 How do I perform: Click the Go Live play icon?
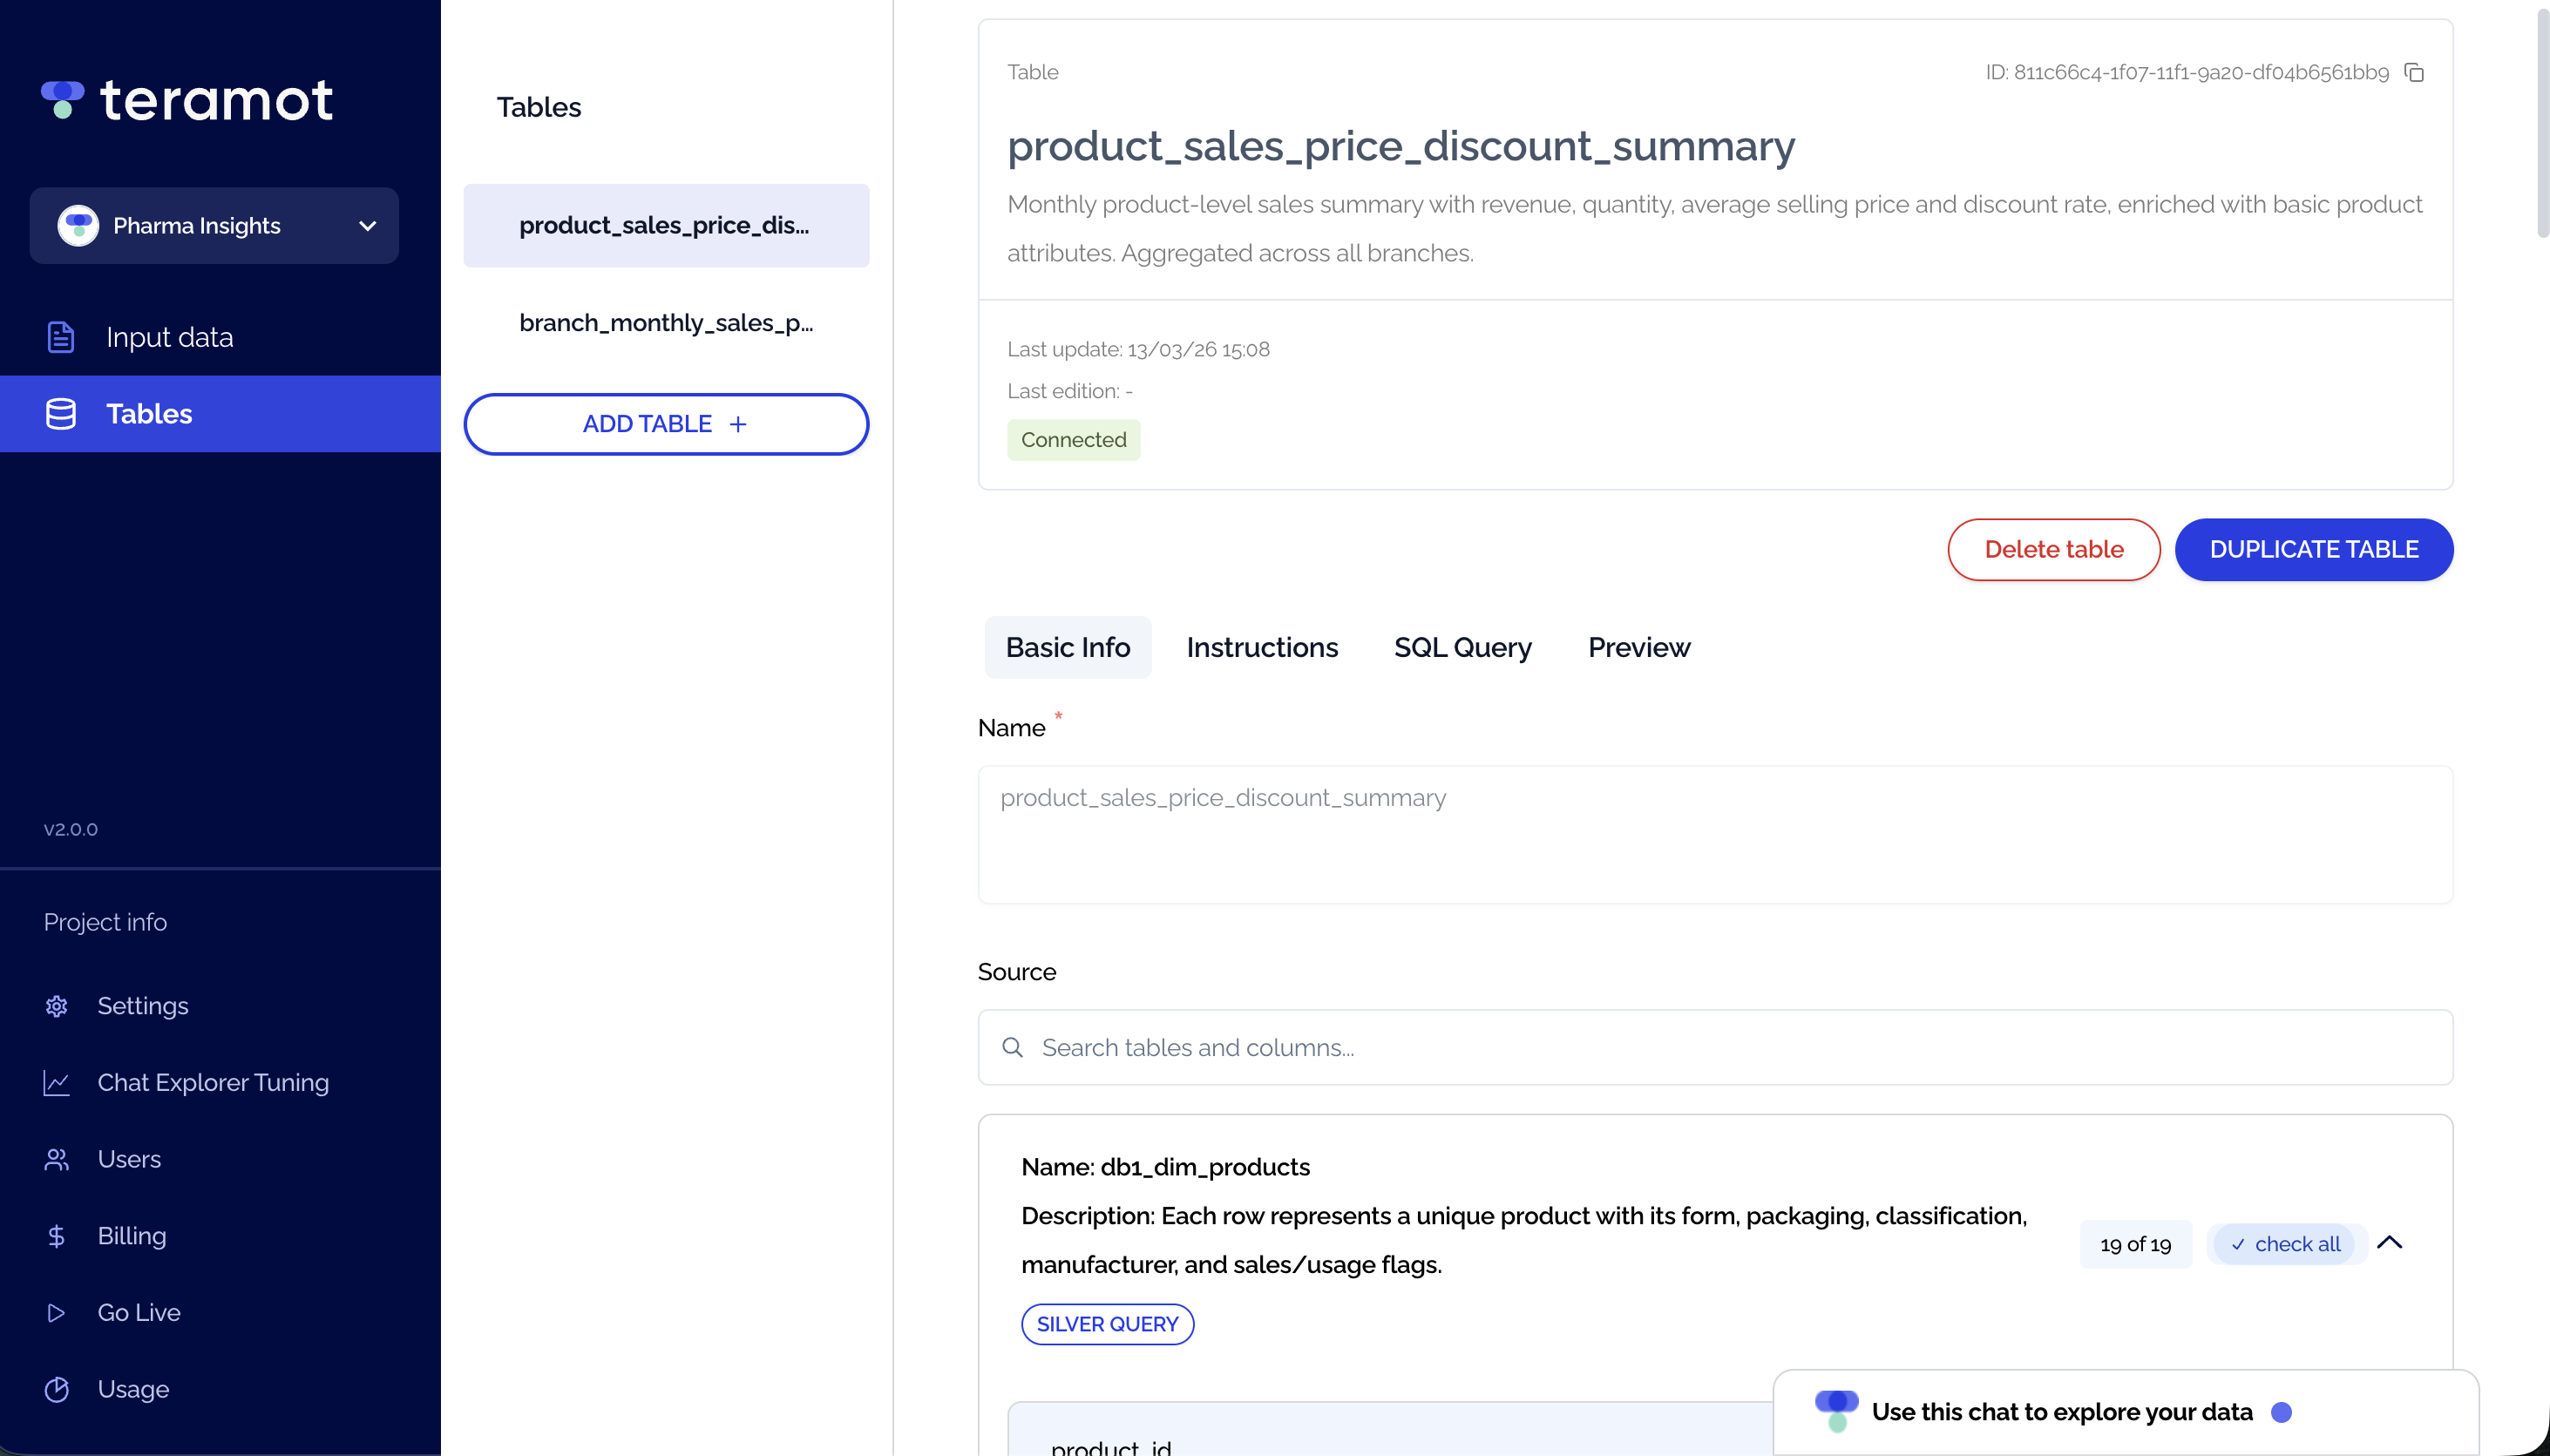[x=57, y=1312]
